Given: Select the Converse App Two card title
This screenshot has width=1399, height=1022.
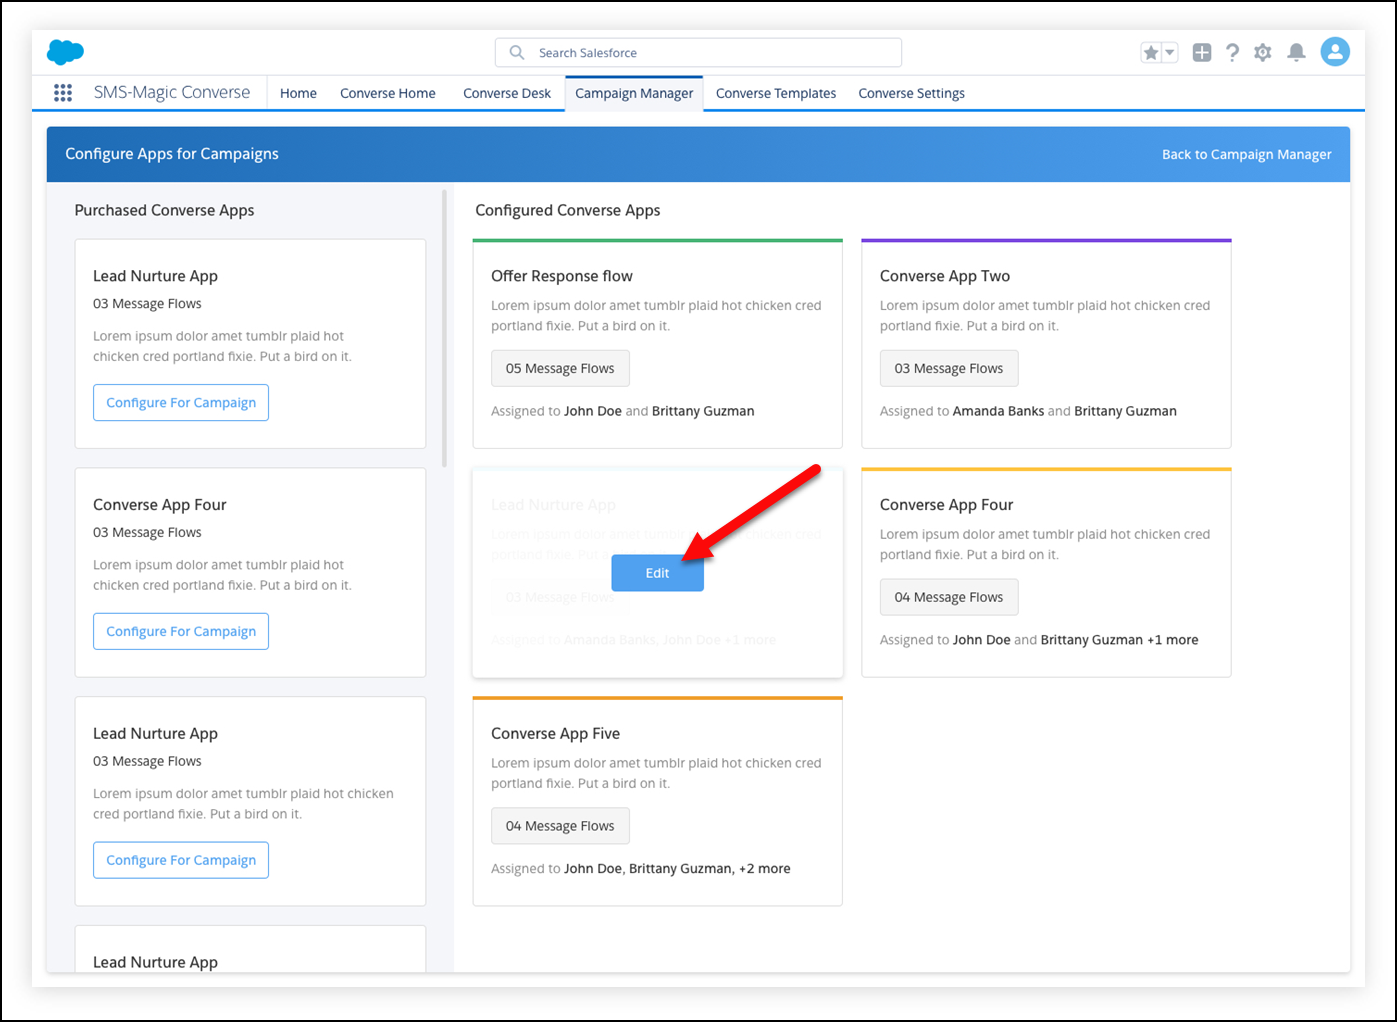Looking at the screenshot, I should pos(945,276).
